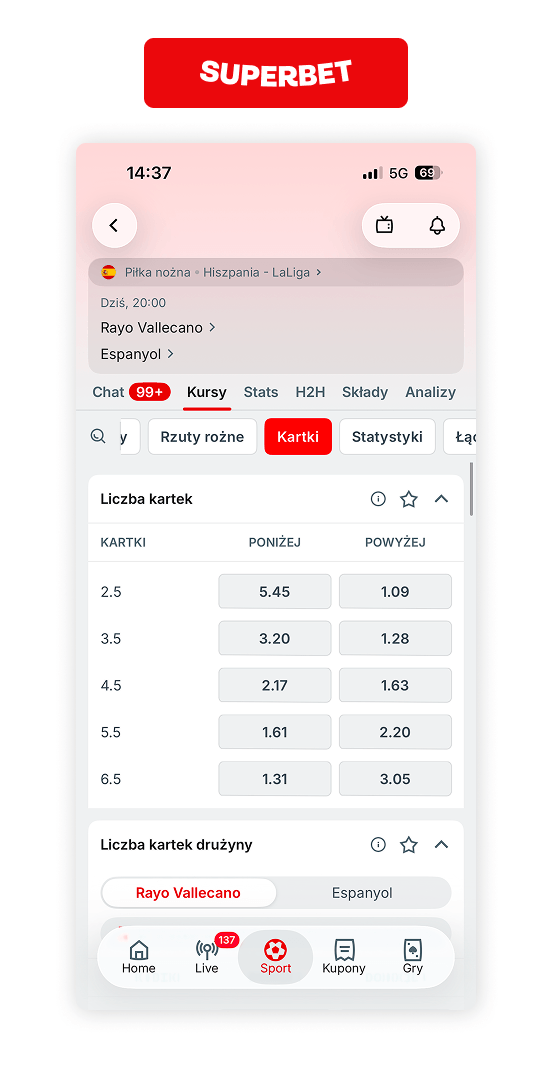Viewport: 552px width, 1079px height.
Task: Switch to the Stats tab
Action: point(261,392)
